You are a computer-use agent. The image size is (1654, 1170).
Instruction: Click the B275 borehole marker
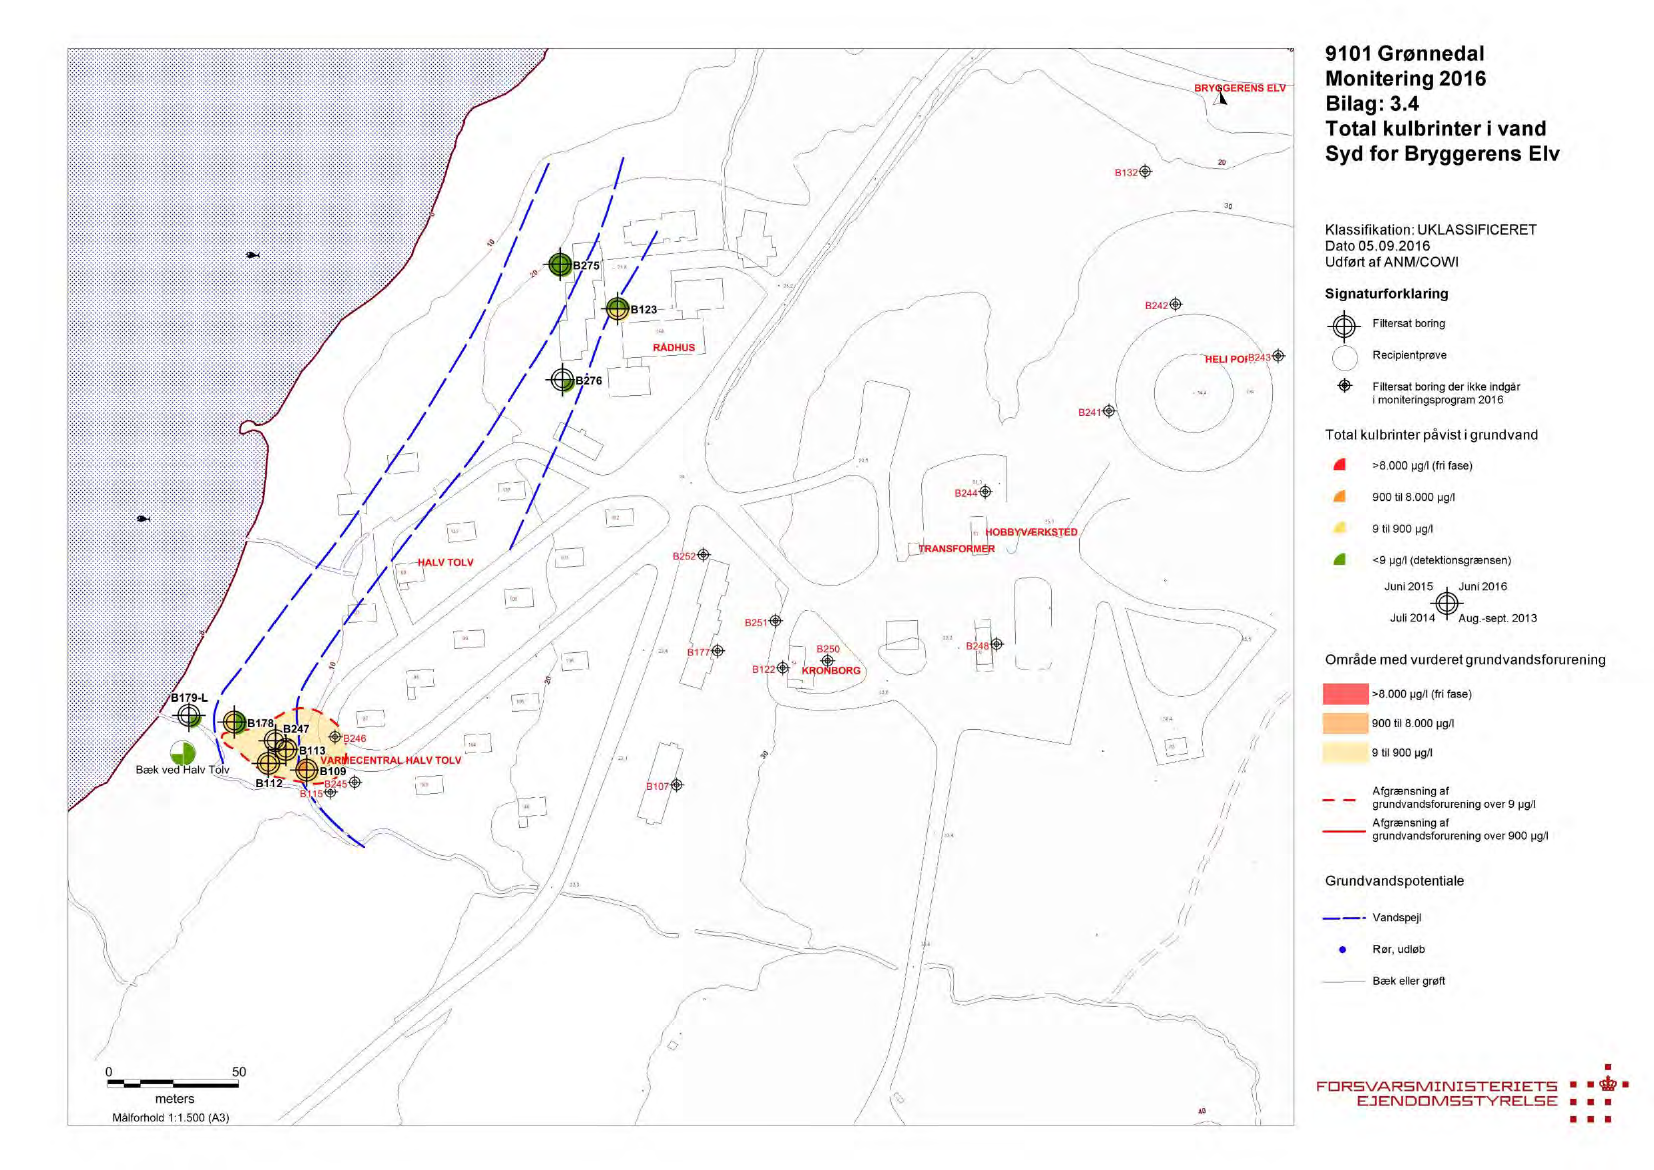560,265
